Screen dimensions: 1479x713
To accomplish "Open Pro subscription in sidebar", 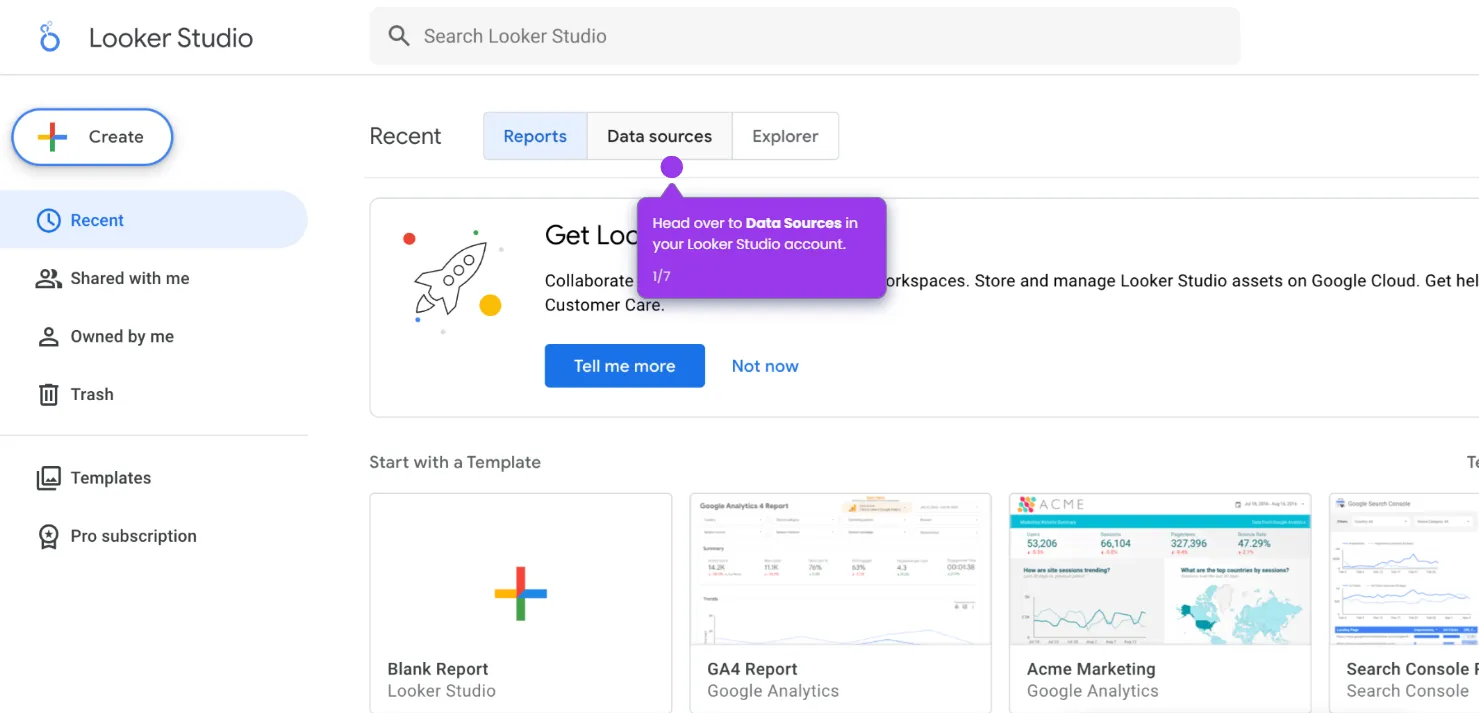I will (x=153, y=536).
